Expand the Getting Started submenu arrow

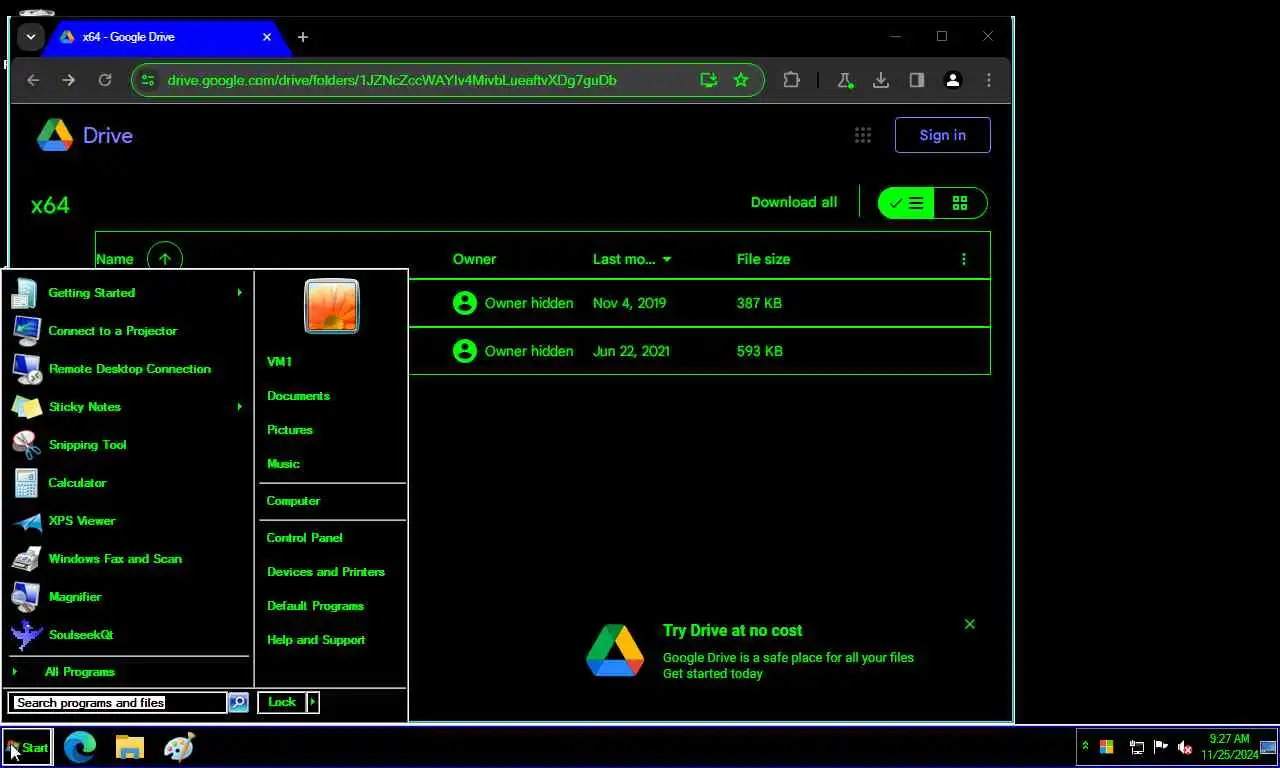pyautogui.click(x=239, y=293)
